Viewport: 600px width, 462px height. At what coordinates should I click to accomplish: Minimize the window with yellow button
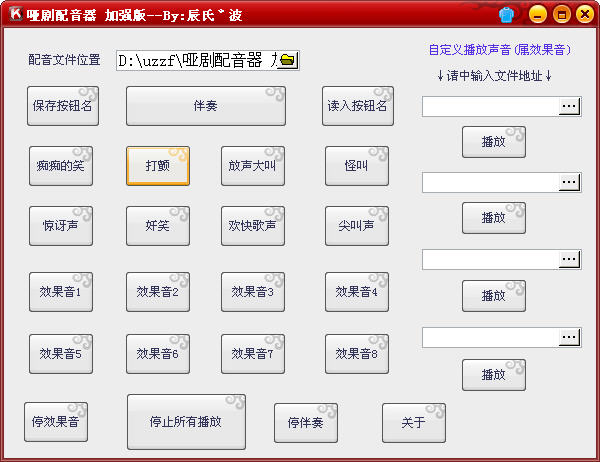click(x=538, y=15)
